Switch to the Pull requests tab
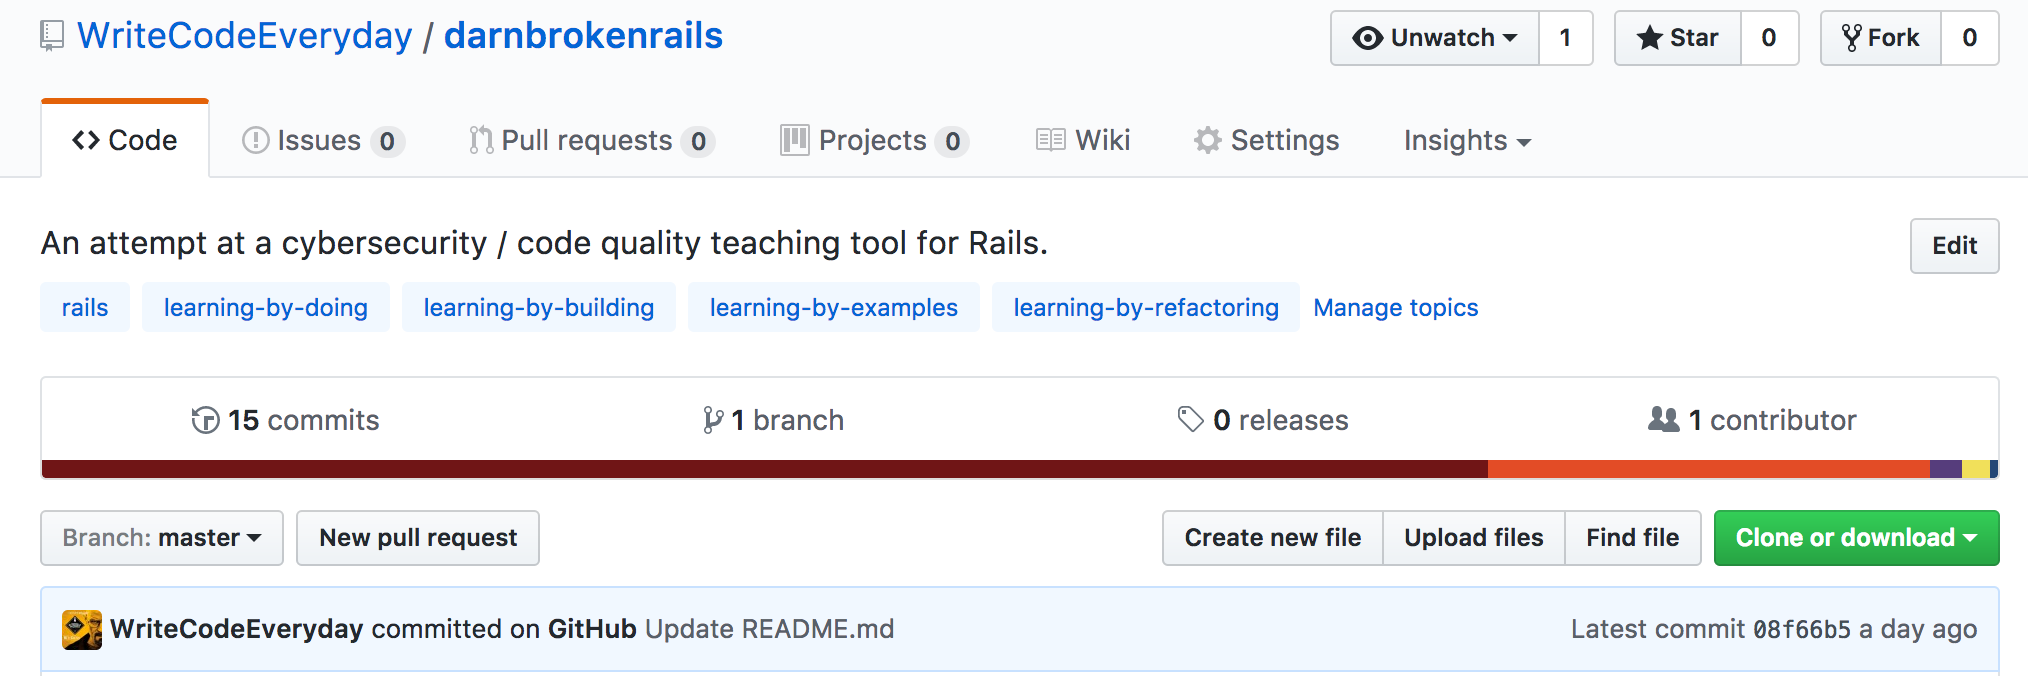Screen dimensions: 2028x676 click(592, 140)
